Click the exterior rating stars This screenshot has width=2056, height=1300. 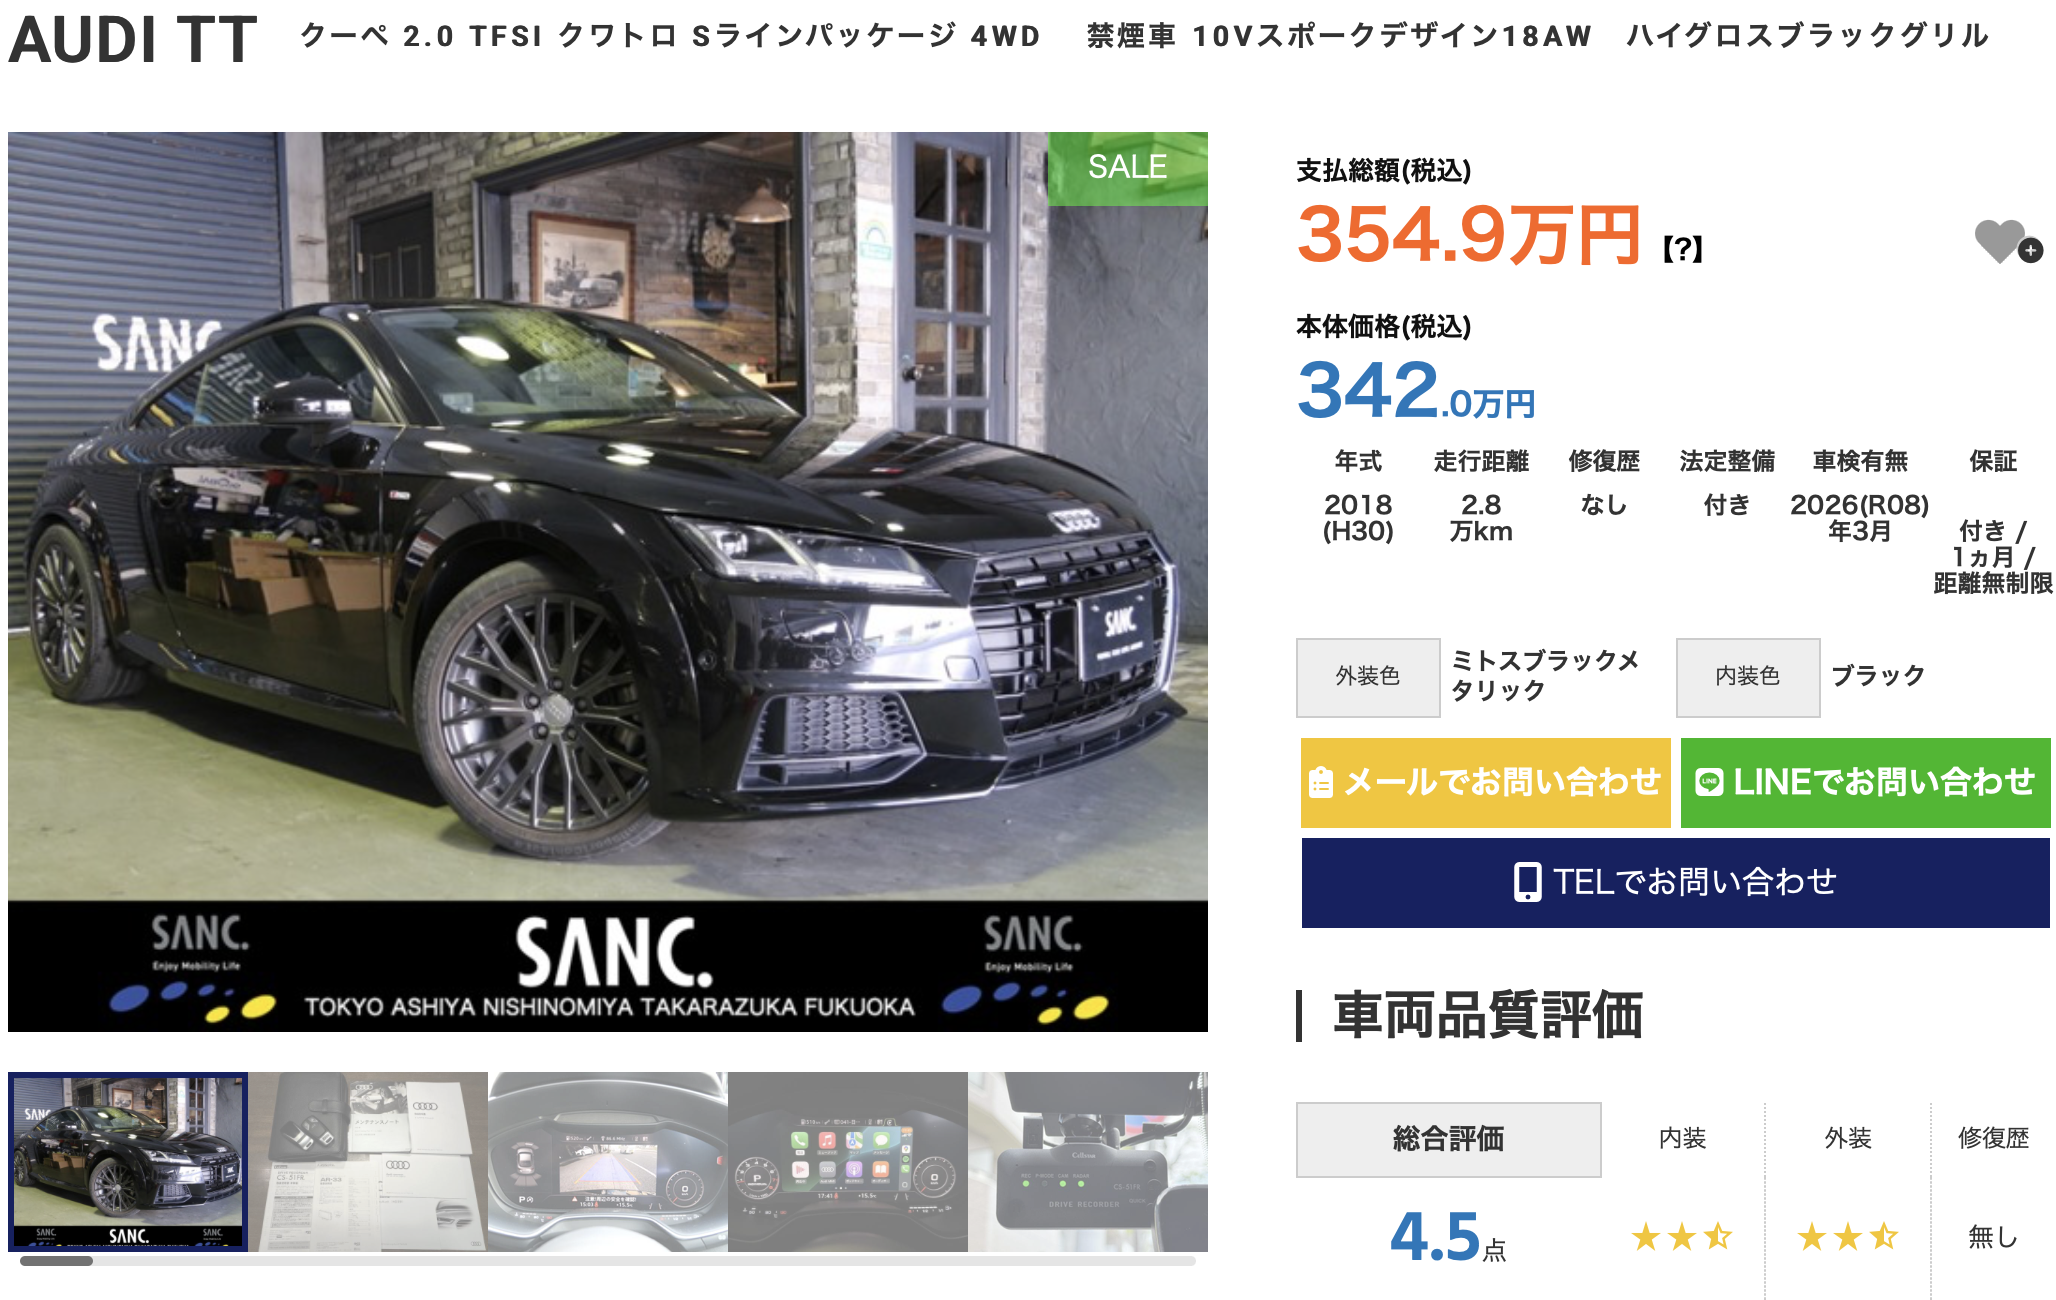(x=1848, y=1237)
